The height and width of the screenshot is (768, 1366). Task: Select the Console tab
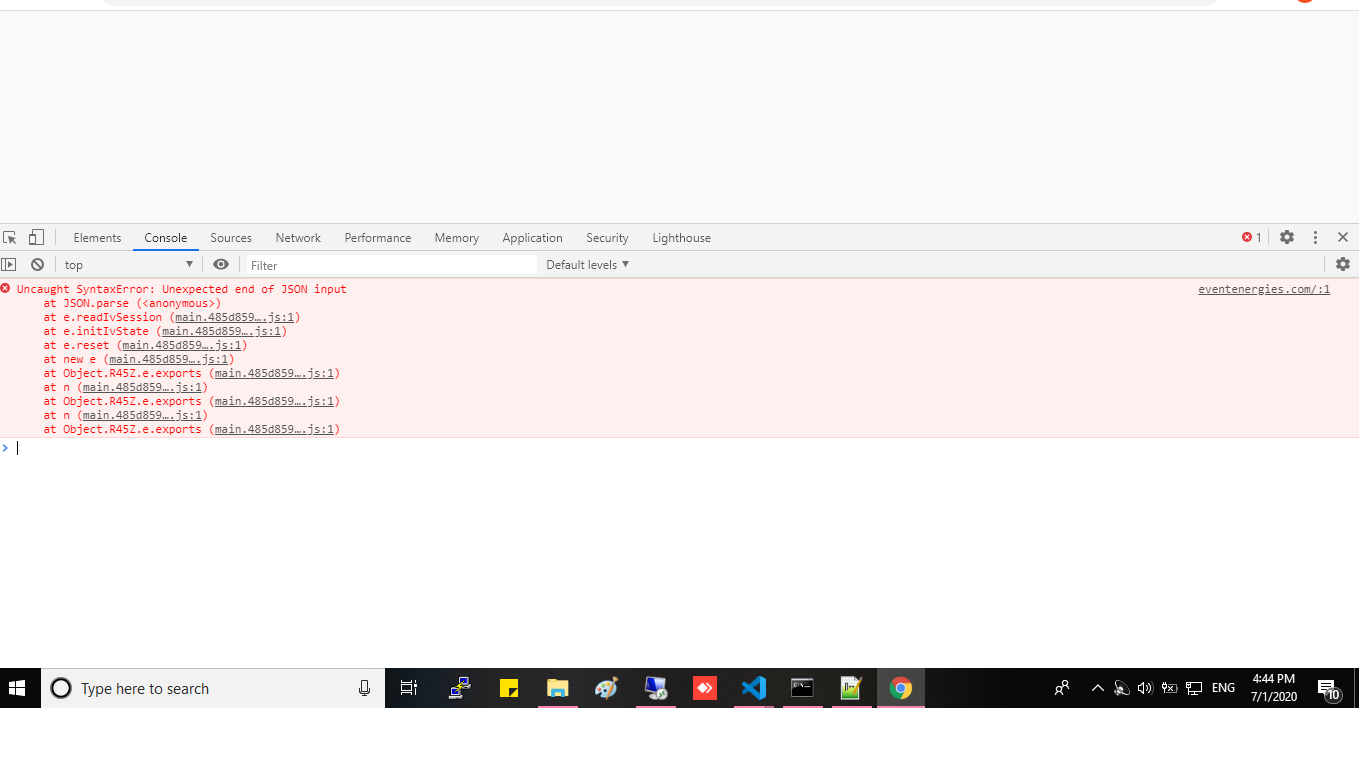pyautogui.click(x=166, y=238)
